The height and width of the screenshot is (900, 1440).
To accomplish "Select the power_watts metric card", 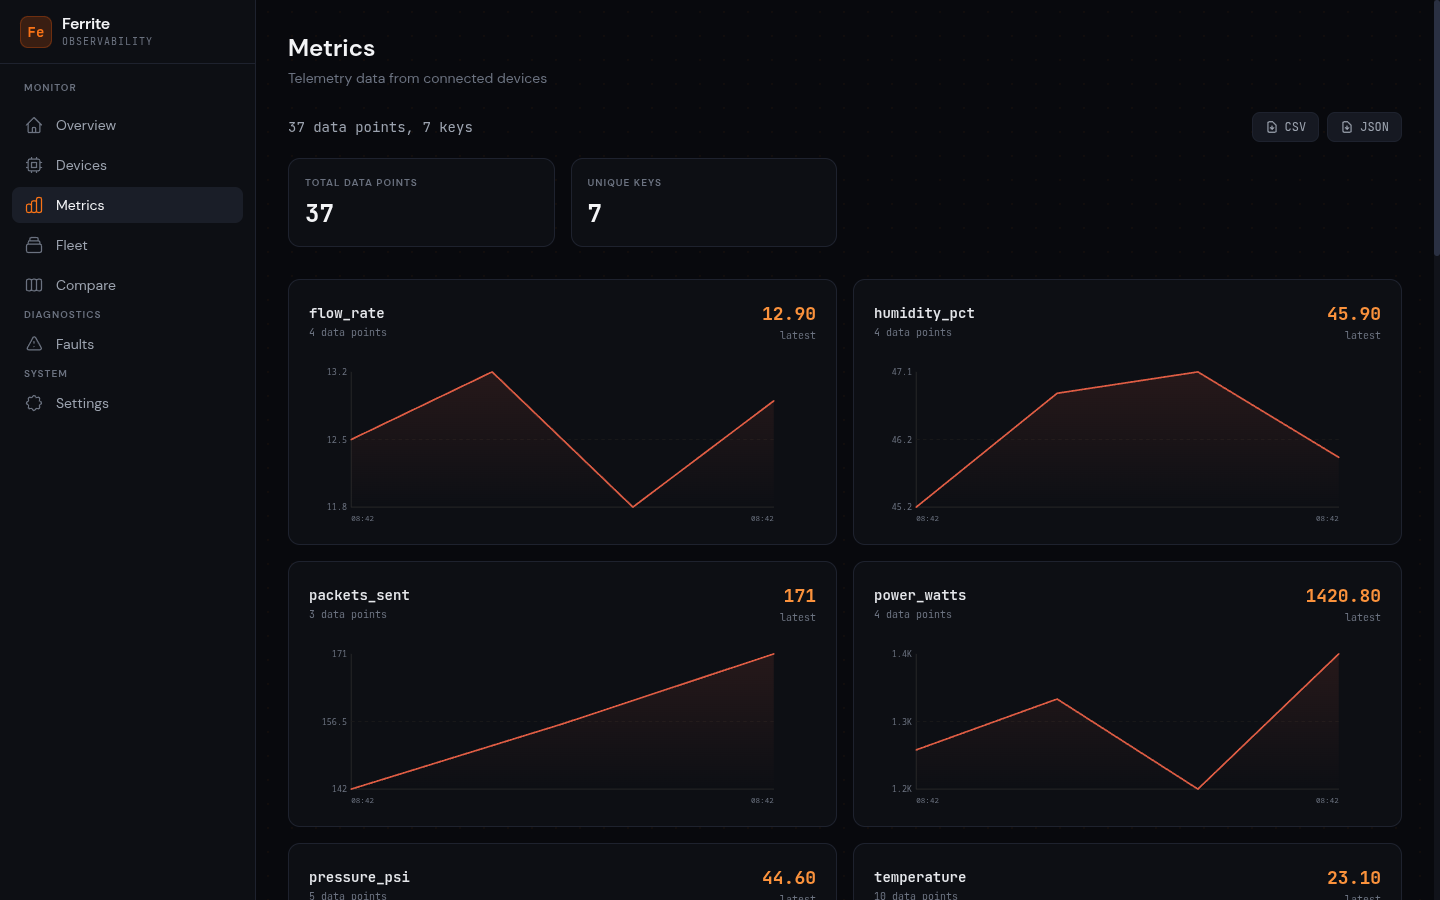I will tap(1127, 694).
